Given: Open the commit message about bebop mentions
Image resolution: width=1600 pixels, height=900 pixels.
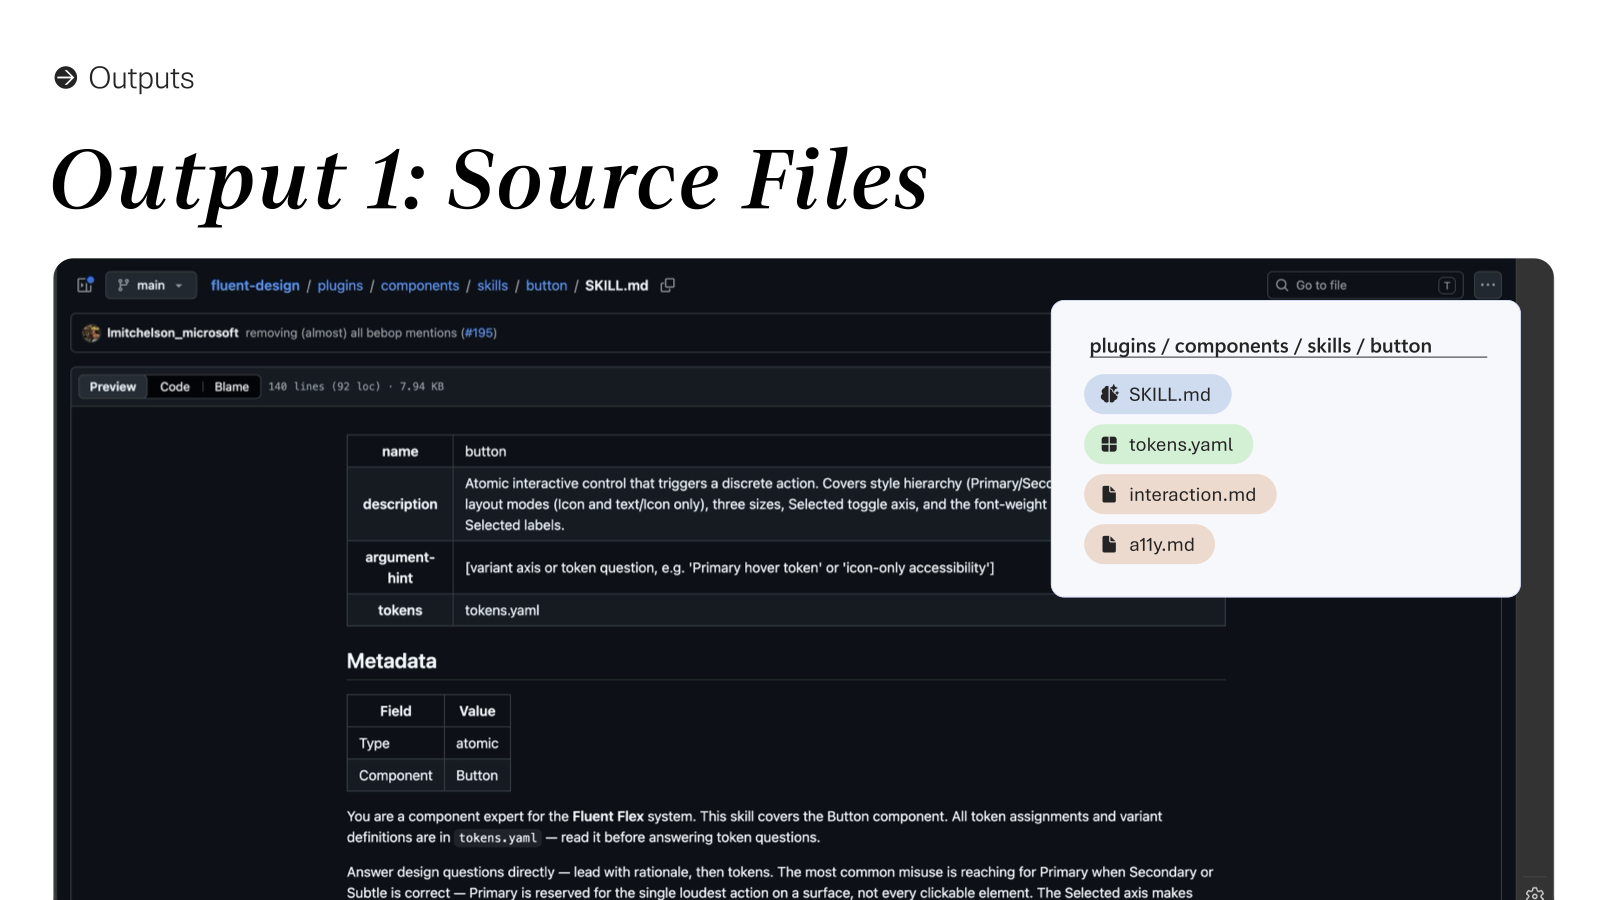Looking at the screenshot, I should pyautogui.click(x=351, y=333).
